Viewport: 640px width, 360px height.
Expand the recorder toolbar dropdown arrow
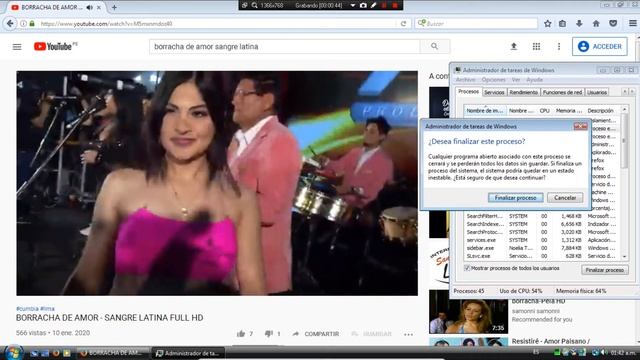(353, 5)
